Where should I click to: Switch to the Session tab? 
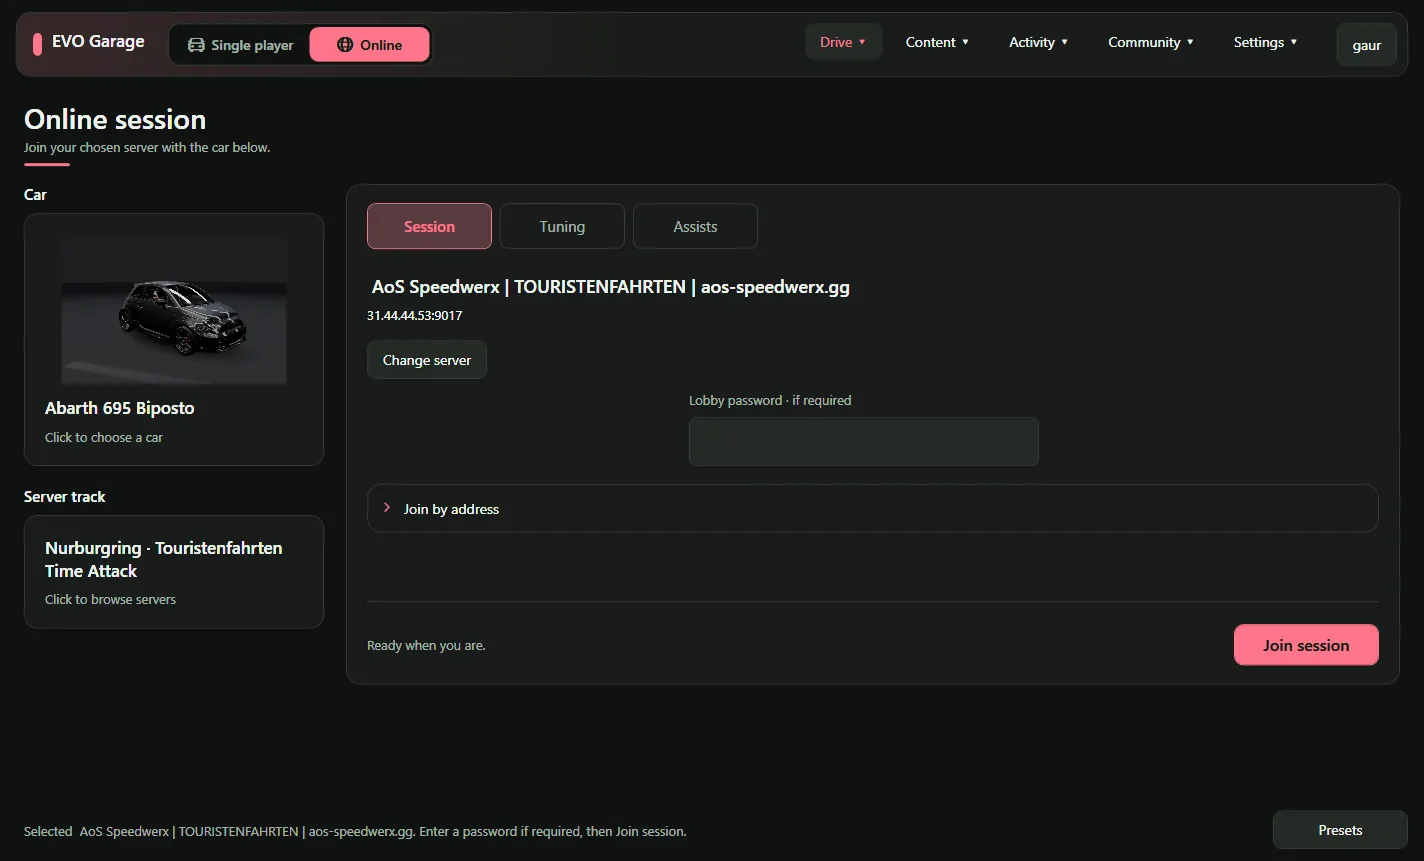pyautogui.click(x=429, y=226)
